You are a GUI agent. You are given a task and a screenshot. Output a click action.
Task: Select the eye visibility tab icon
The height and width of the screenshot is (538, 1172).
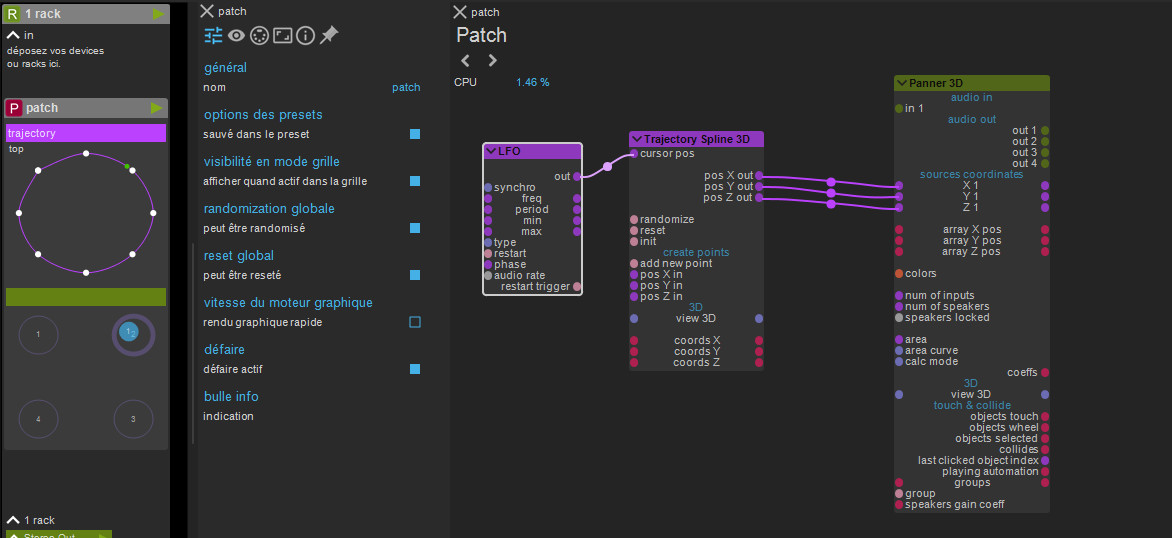pyautogui.click(x=237, y=35)
